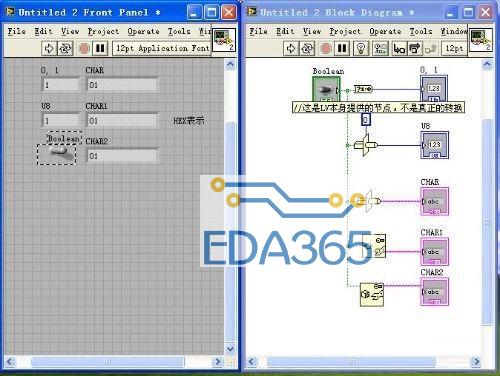The image size is (500, 376).
Task: Click the '0, 1' numeric indicator field
Action: pyautogui.click(x=60, y=85)
